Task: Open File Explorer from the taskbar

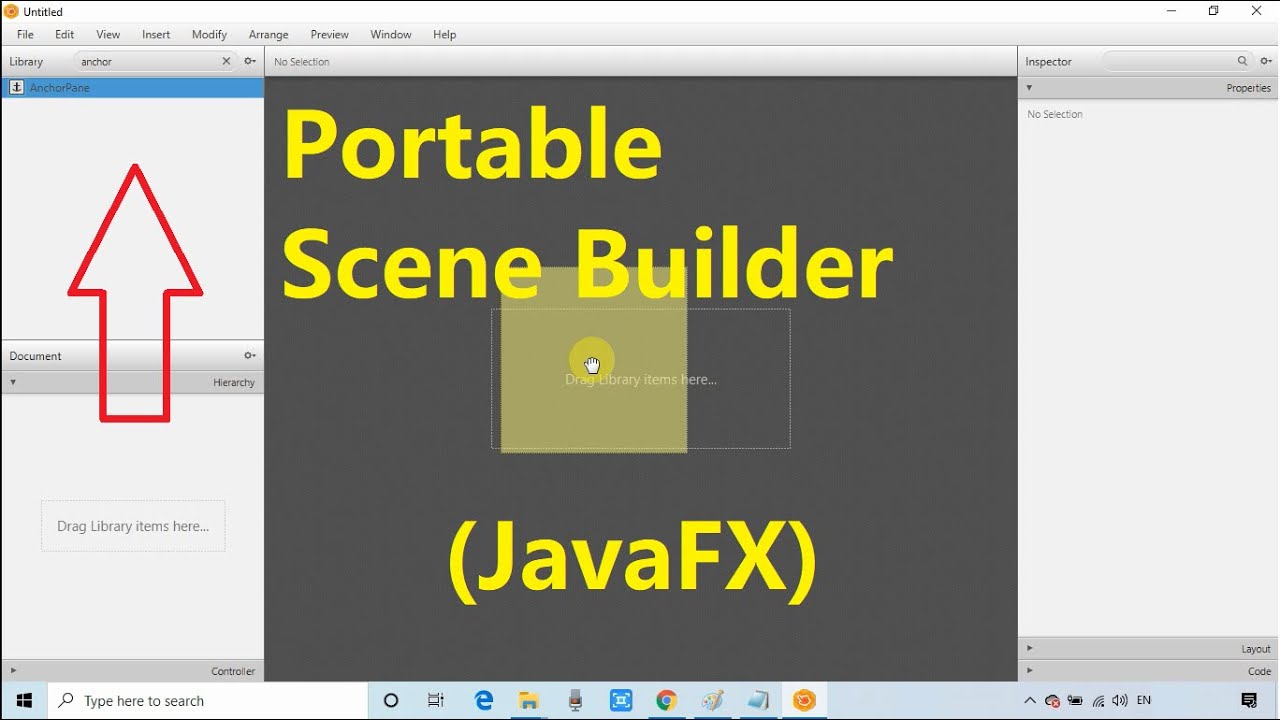Action: click(x=529, y=701)
